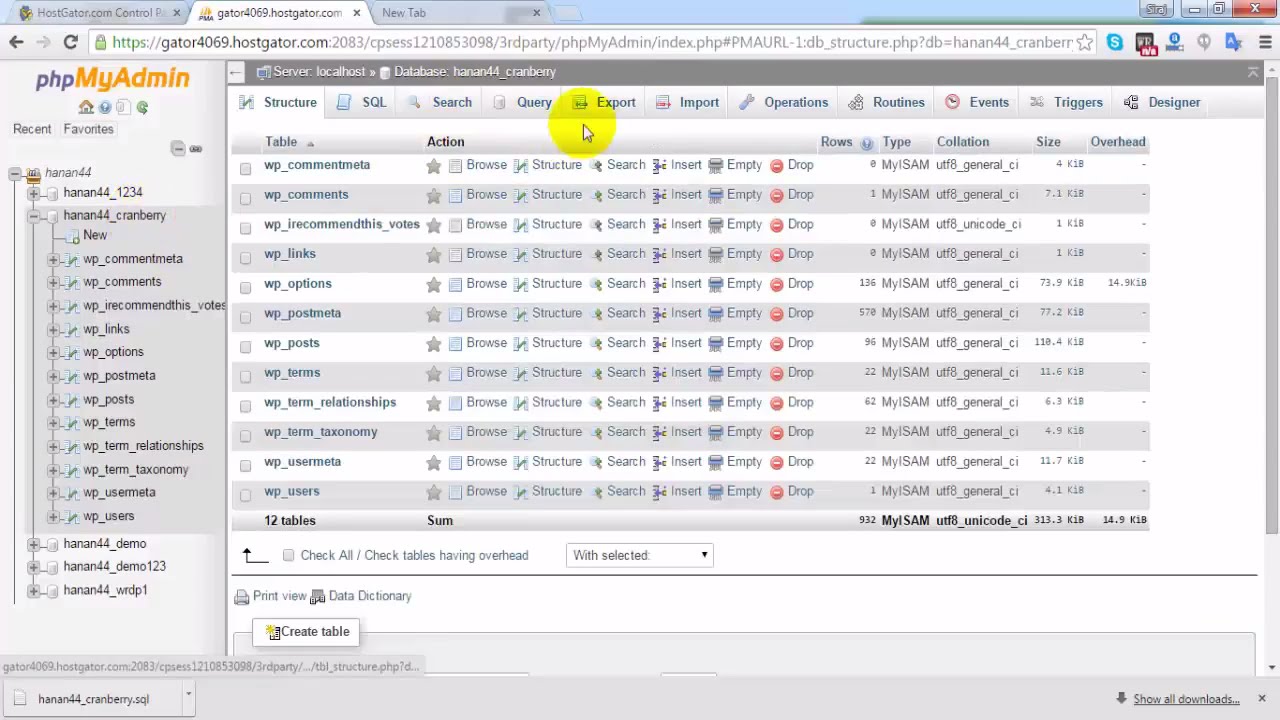Open the wp_postmeta table name link

click(x=302, y=313)
